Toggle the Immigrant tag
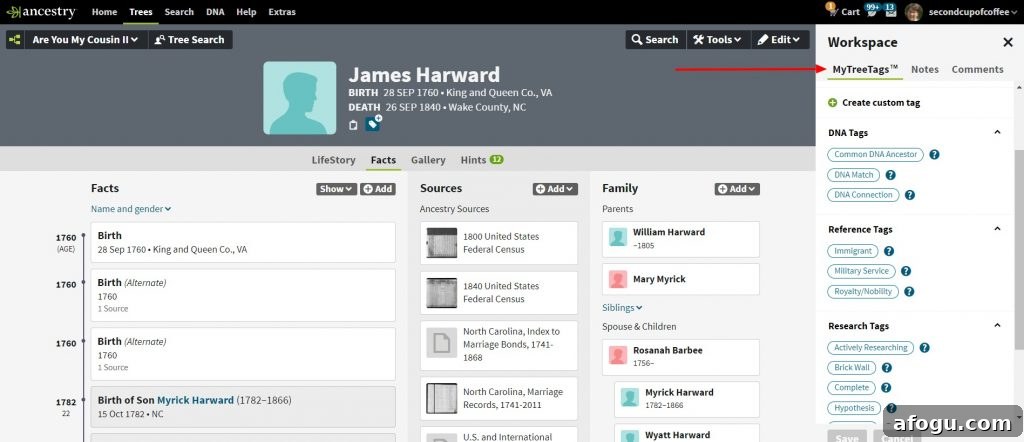The height and width of the screenshot is (442, 1024). (x=852, y=251)
